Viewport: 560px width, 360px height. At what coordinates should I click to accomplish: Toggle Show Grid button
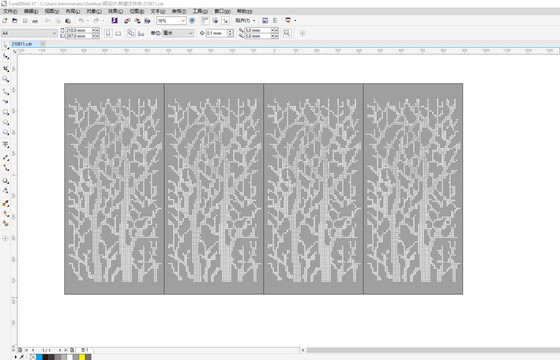click(215, 21)
